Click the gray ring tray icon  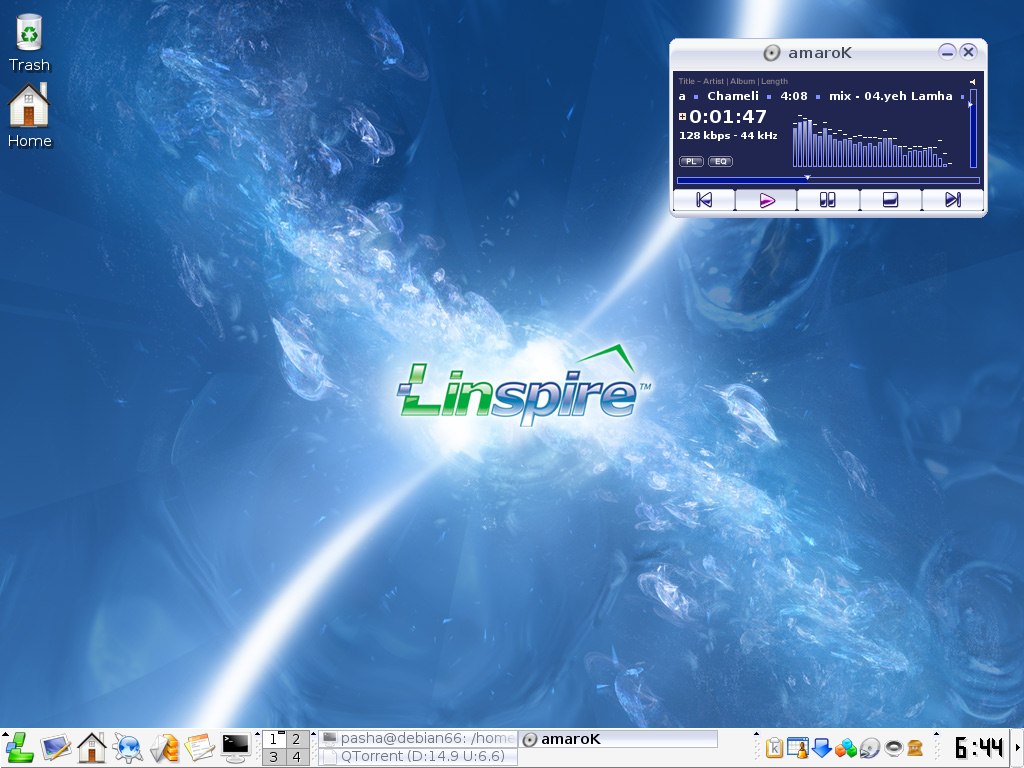[x=893, y=748]
